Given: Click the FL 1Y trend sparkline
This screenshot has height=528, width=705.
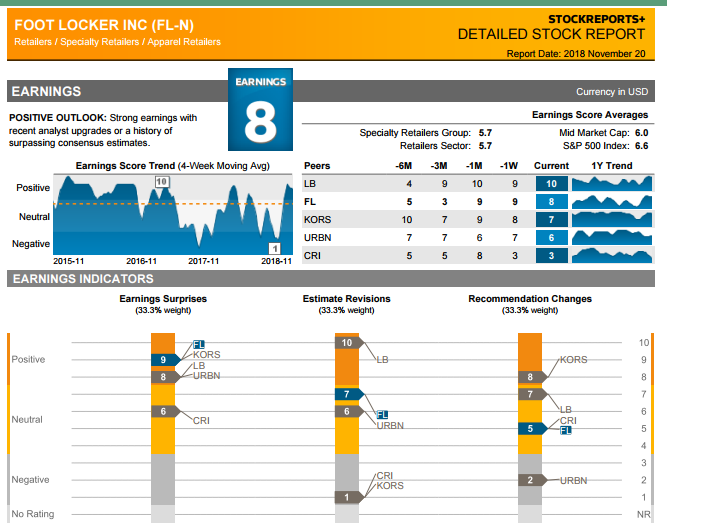Looking at the screenshot, I should point(612,201).
